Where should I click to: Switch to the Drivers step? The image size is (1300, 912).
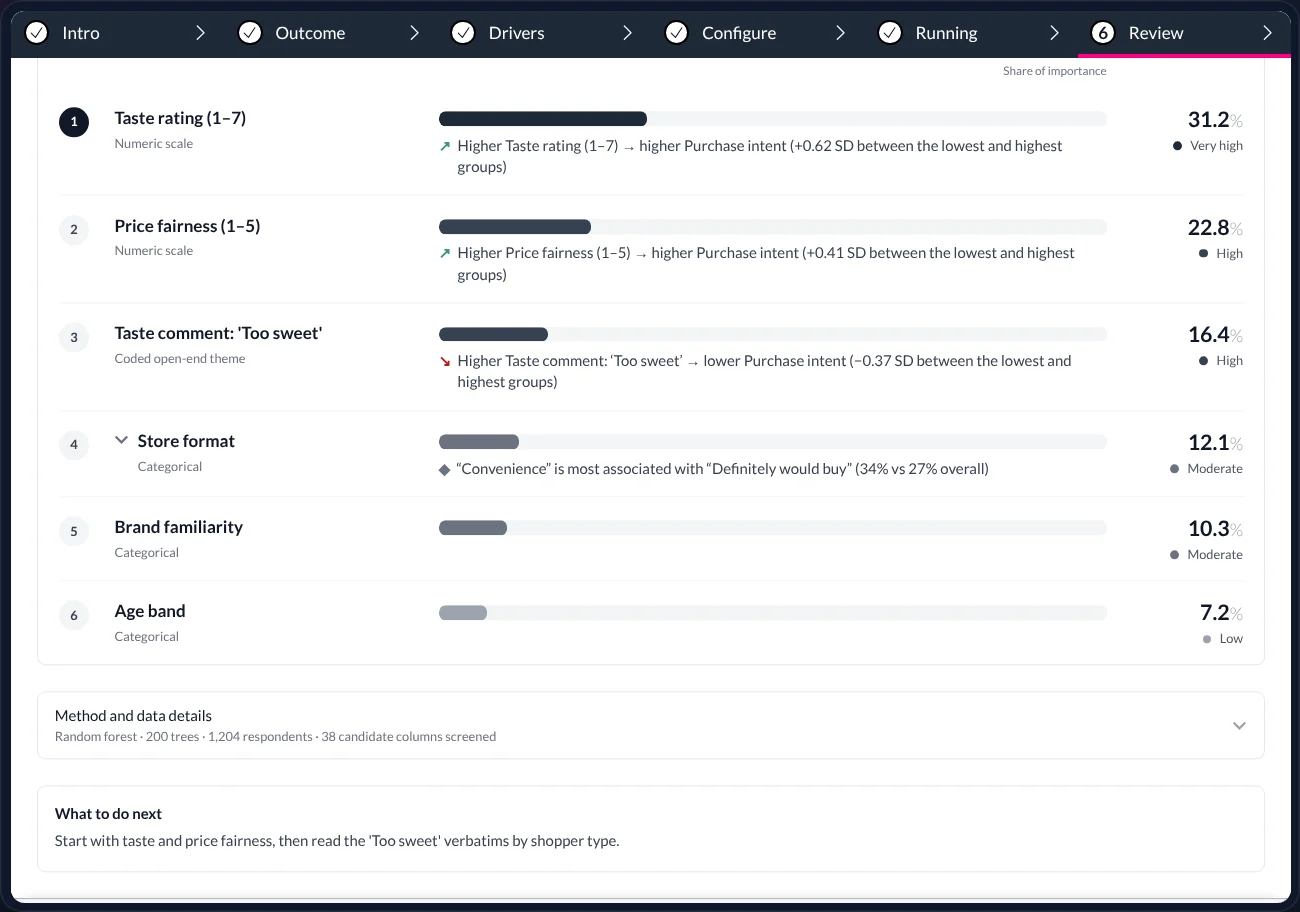(x=544, y=33)
